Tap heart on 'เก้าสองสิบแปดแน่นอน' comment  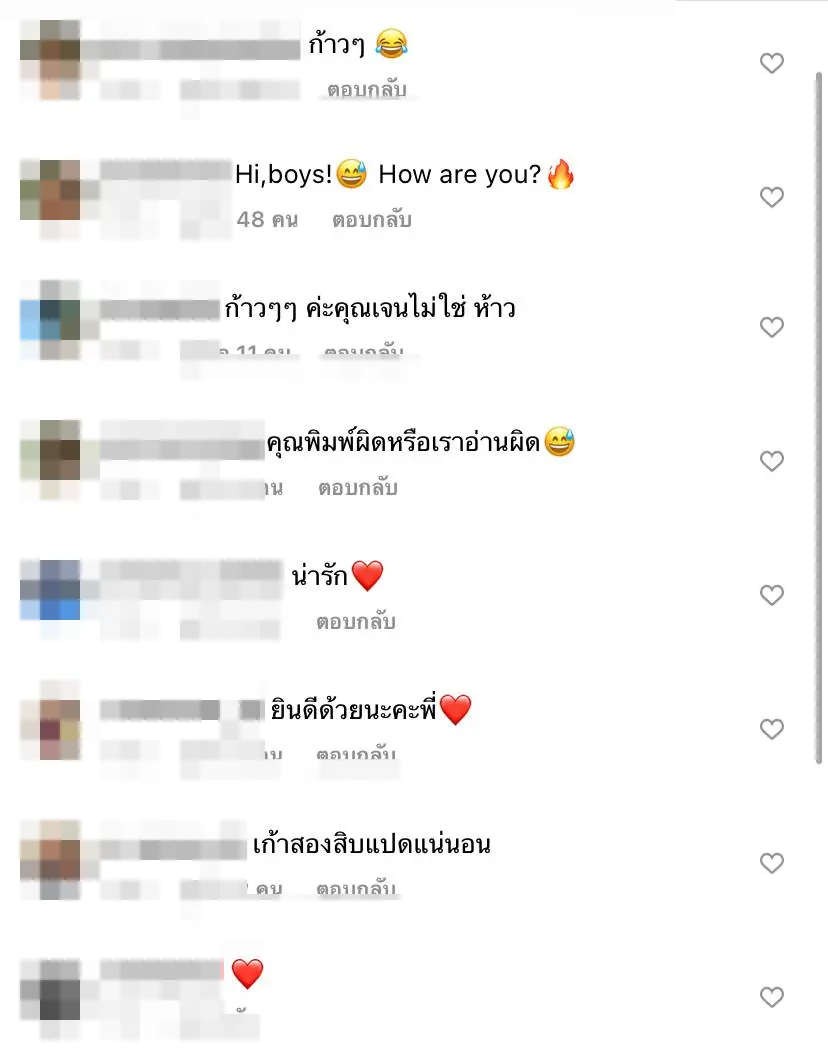tap(772, 863)
